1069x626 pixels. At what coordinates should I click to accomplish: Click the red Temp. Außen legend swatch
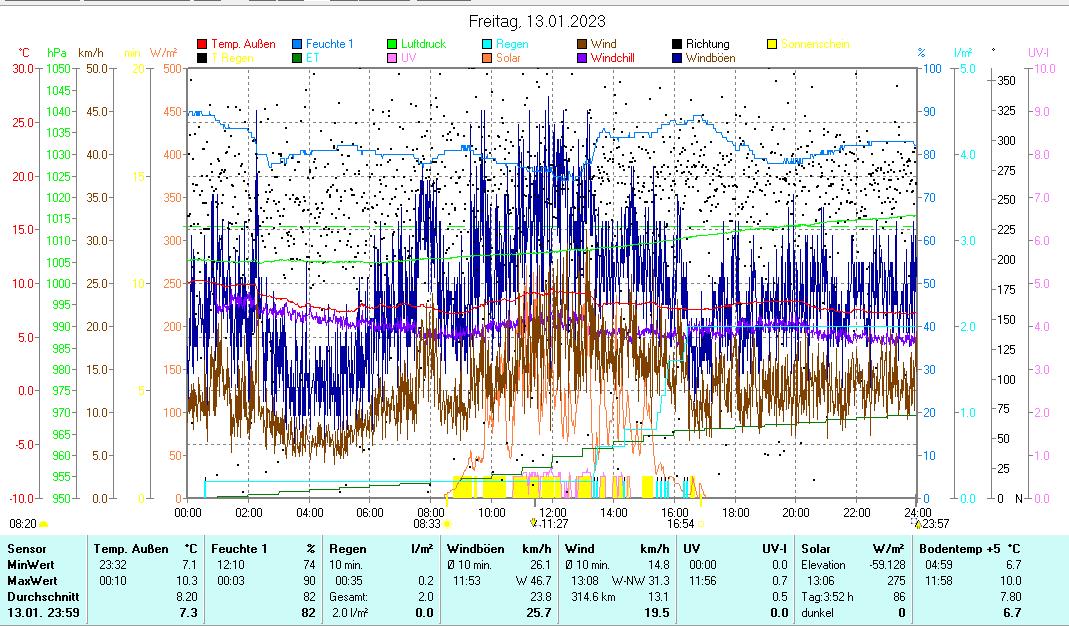[x=202, y=44]
